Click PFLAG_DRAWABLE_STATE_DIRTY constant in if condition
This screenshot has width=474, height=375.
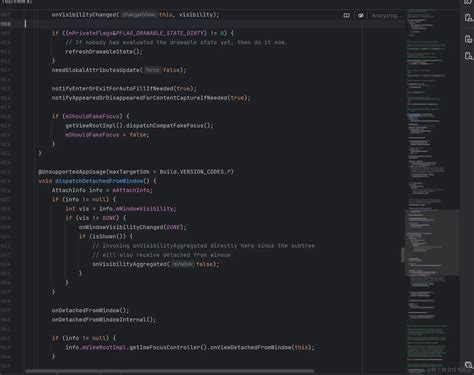[160, 33]
